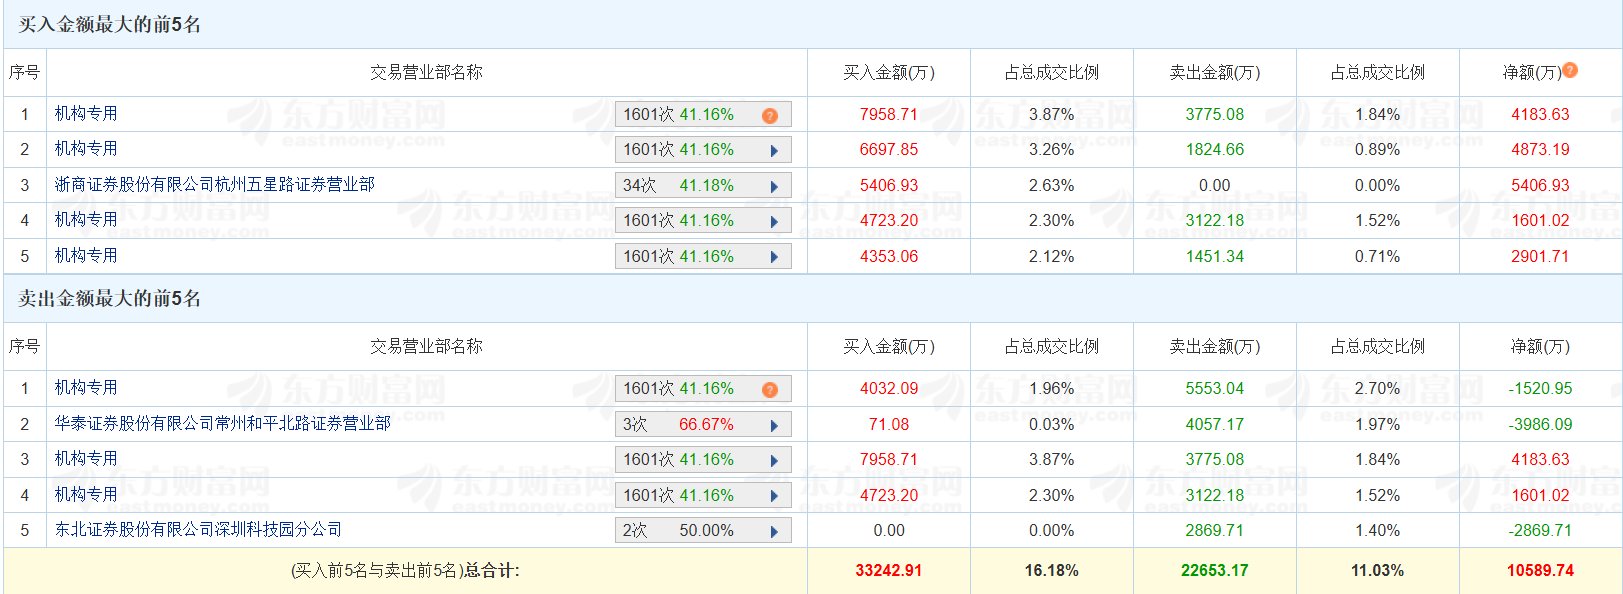The image size is (1623, 594).
Task: Click orange help icon in buy table row 1
Action: tap(769, 116)
